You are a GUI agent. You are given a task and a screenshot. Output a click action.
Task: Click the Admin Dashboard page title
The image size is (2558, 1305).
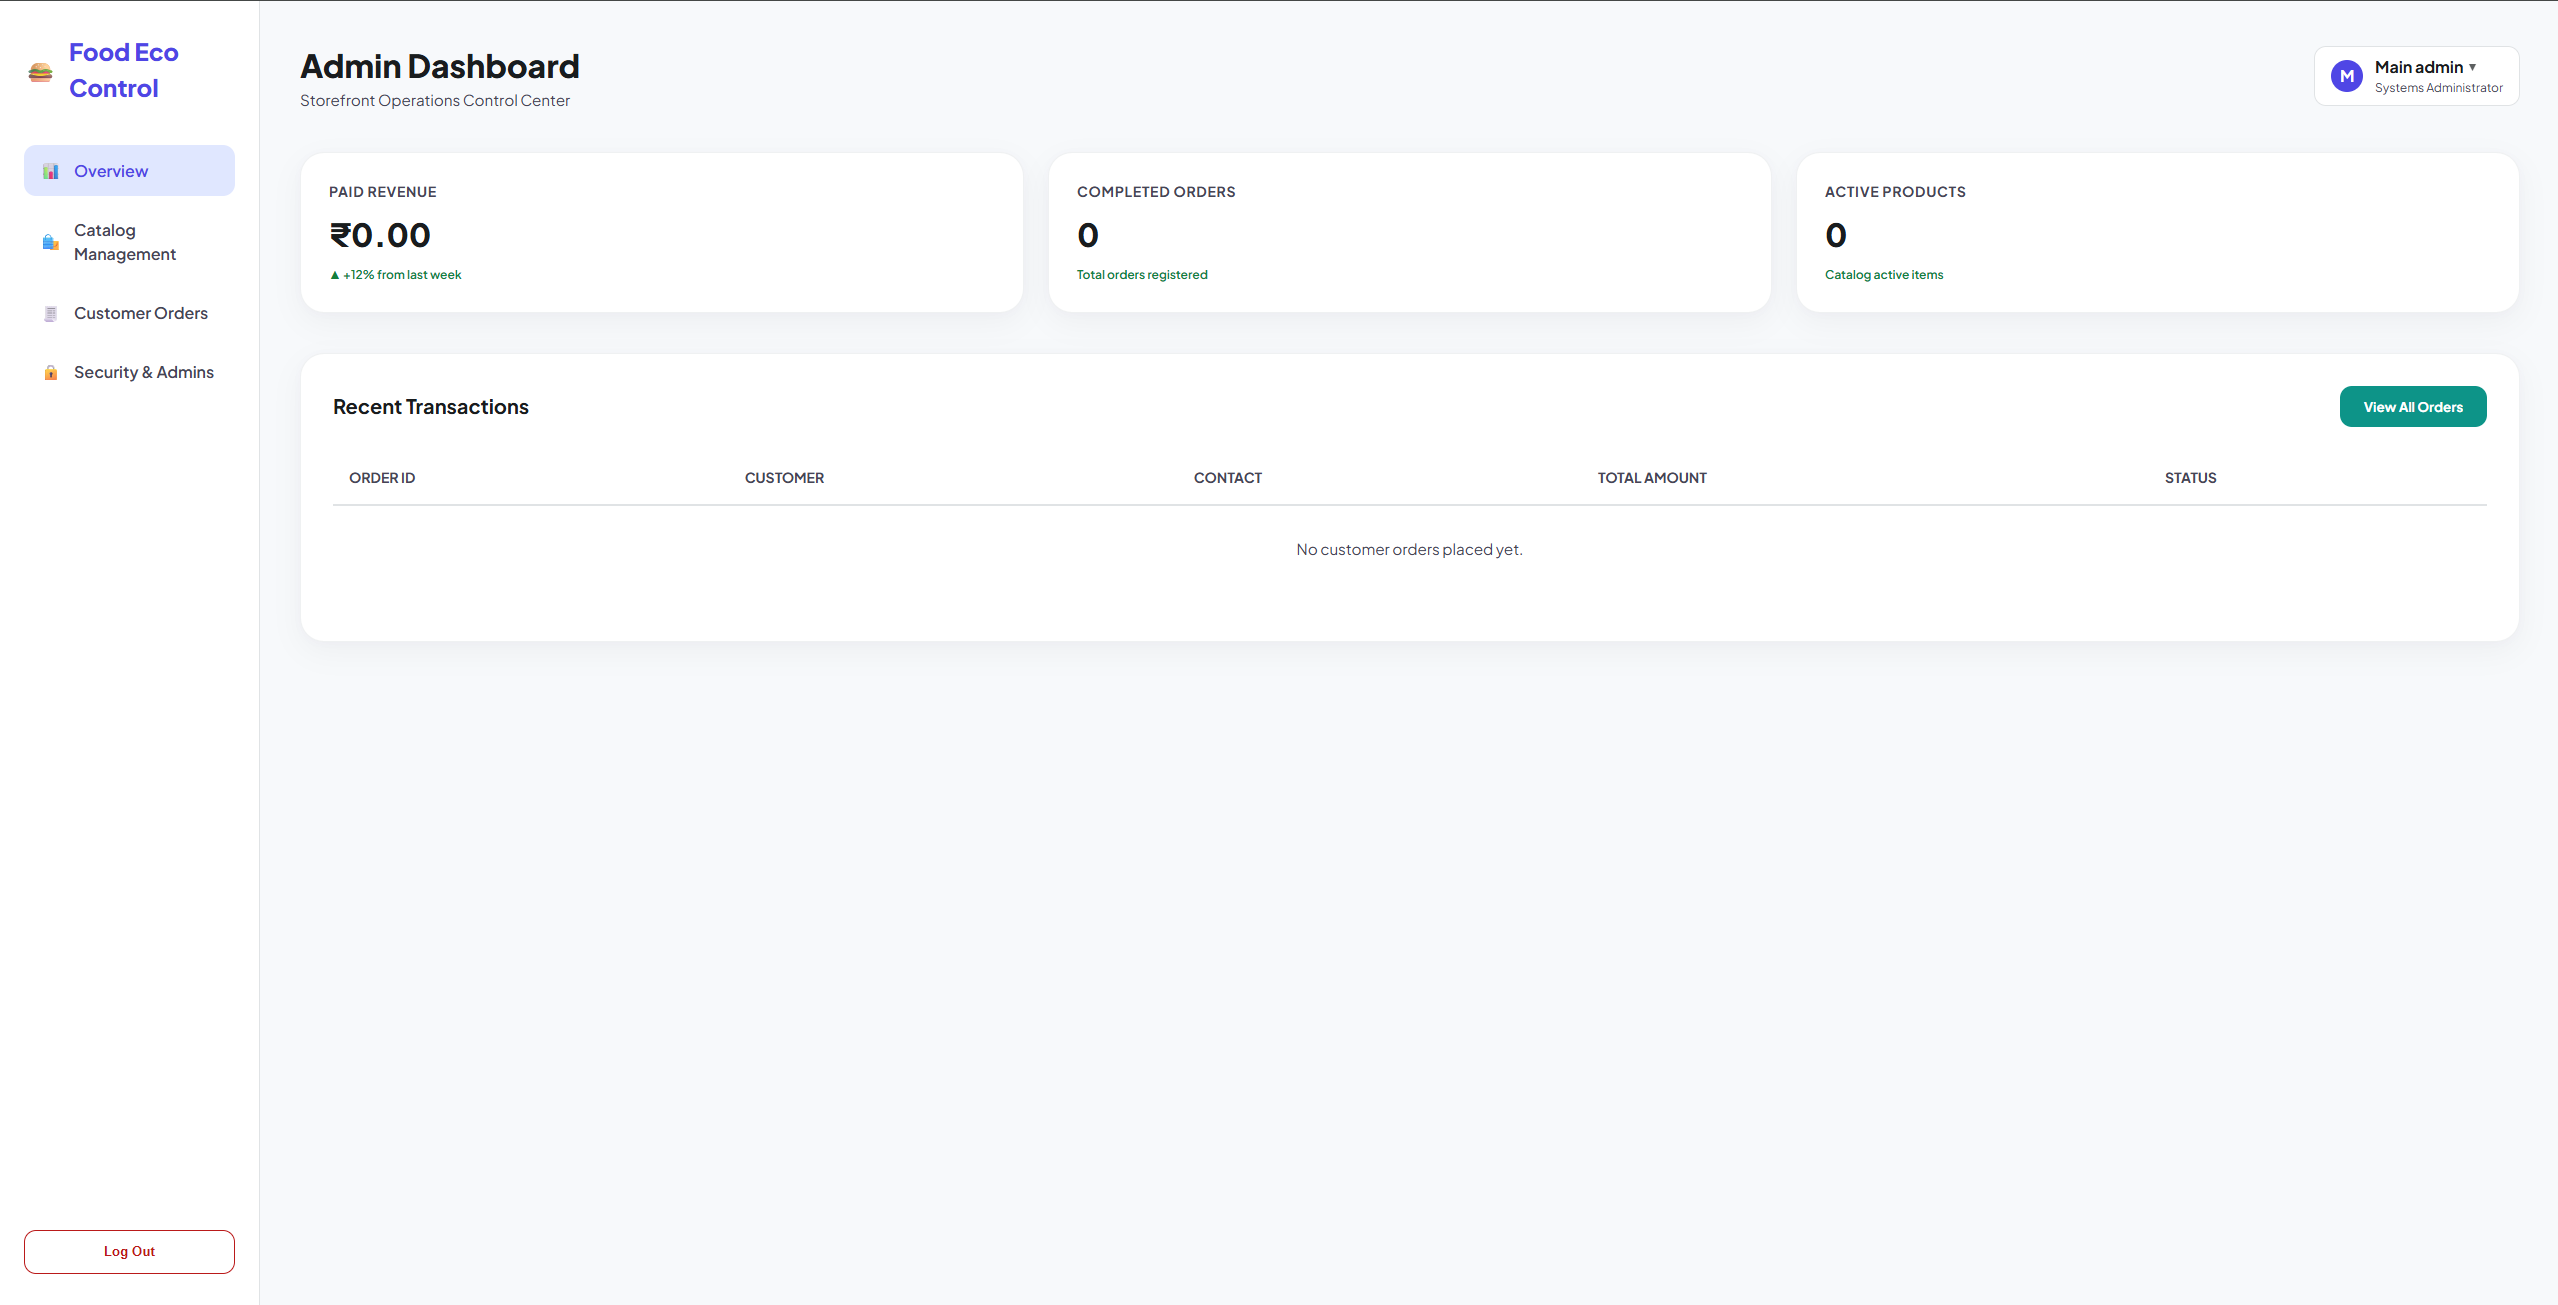click(440, 66)
